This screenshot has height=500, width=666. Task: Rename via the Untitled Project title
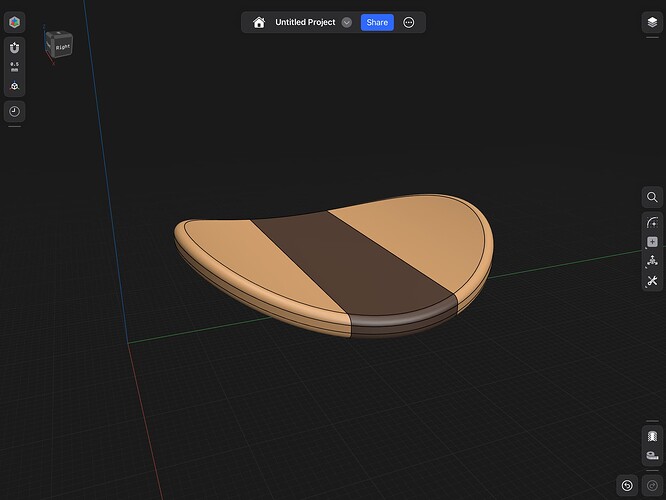[305, 22]
